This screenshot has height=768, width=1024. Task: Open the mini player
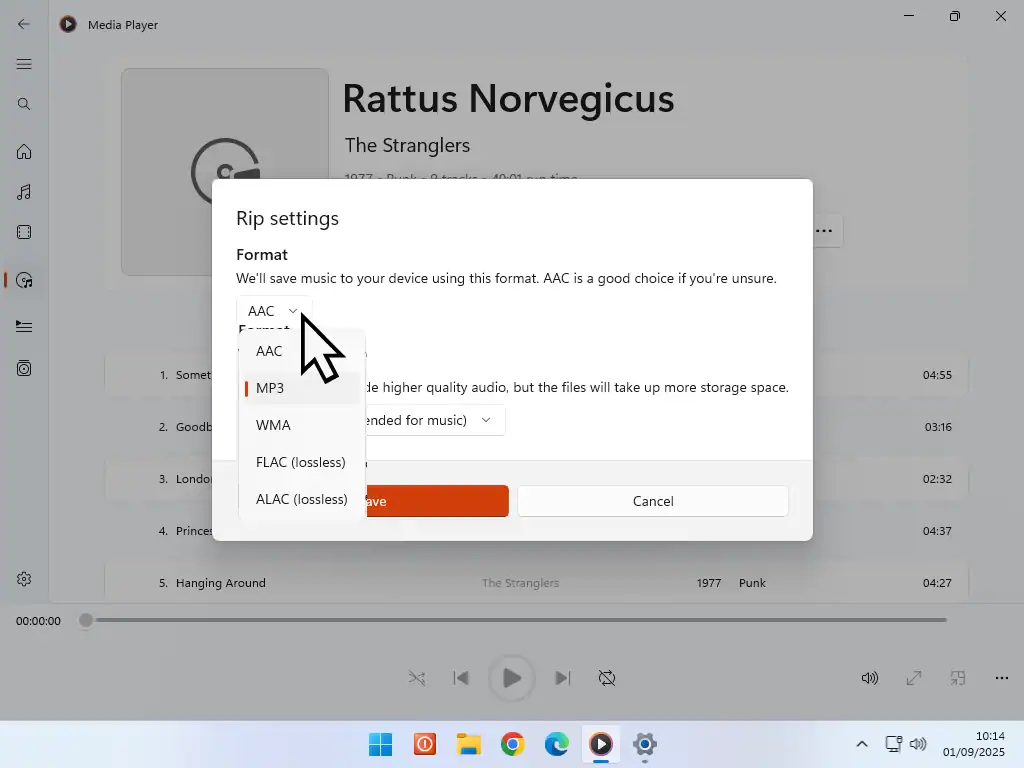point(957,678)
